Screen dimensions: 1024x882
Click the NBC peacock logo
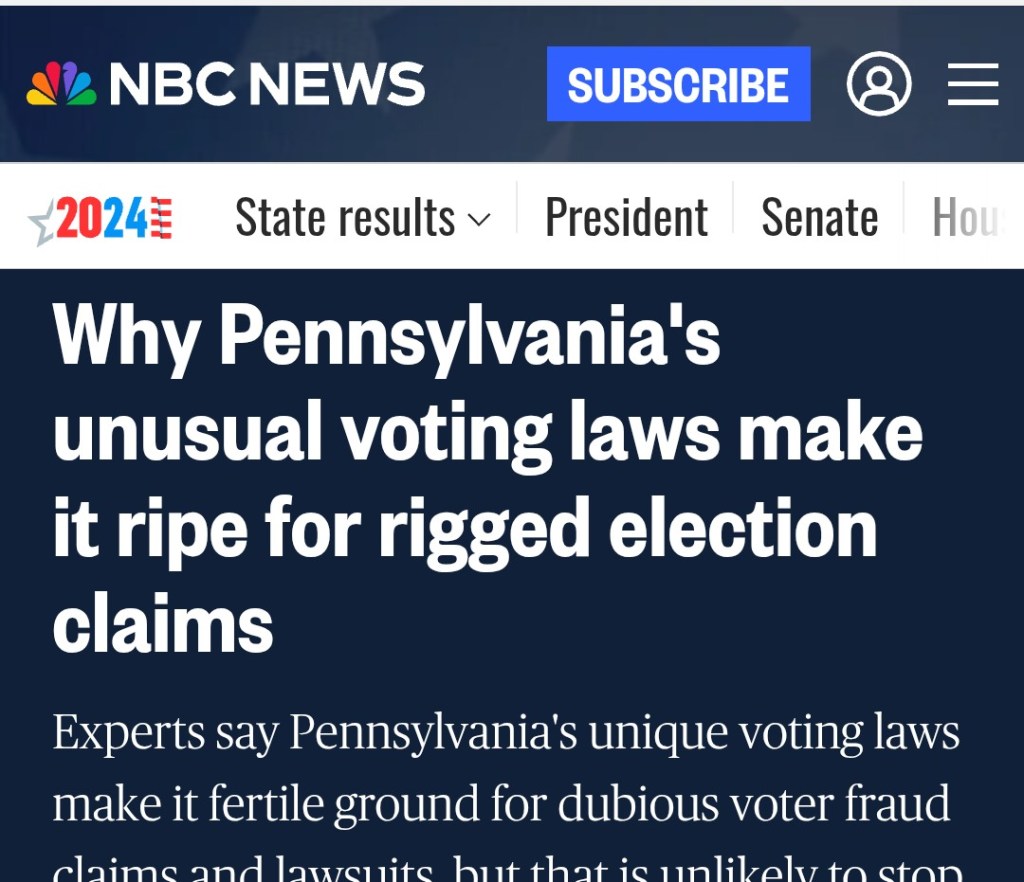click(x=62, y=84)
